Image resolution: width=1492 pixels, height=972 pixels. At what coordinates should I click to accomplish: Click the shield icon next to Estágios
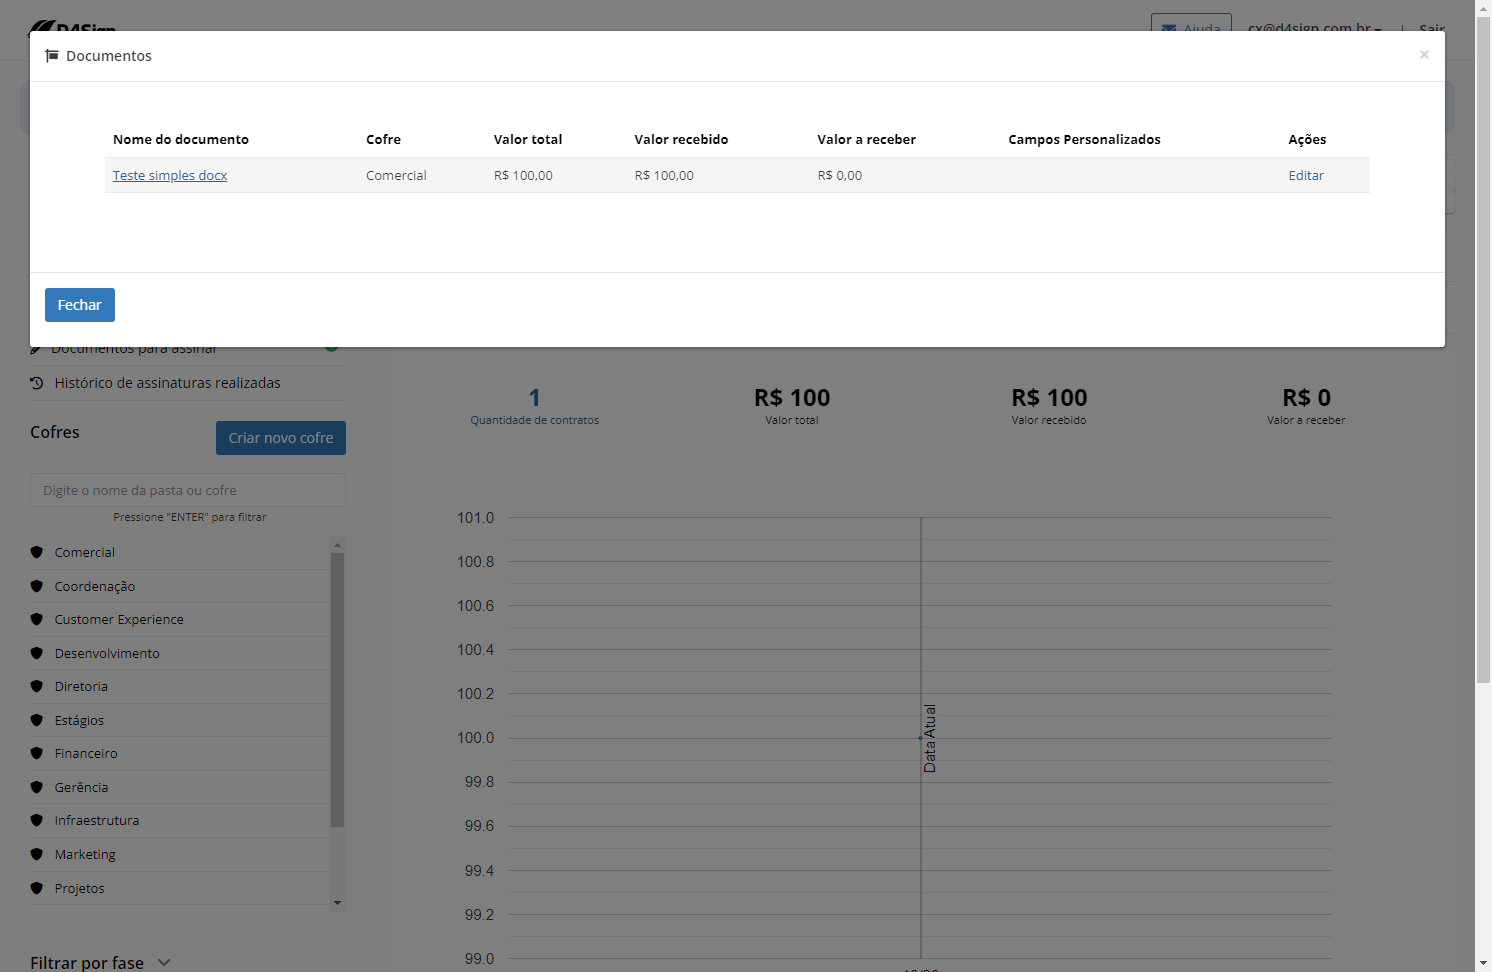(37, 720)
